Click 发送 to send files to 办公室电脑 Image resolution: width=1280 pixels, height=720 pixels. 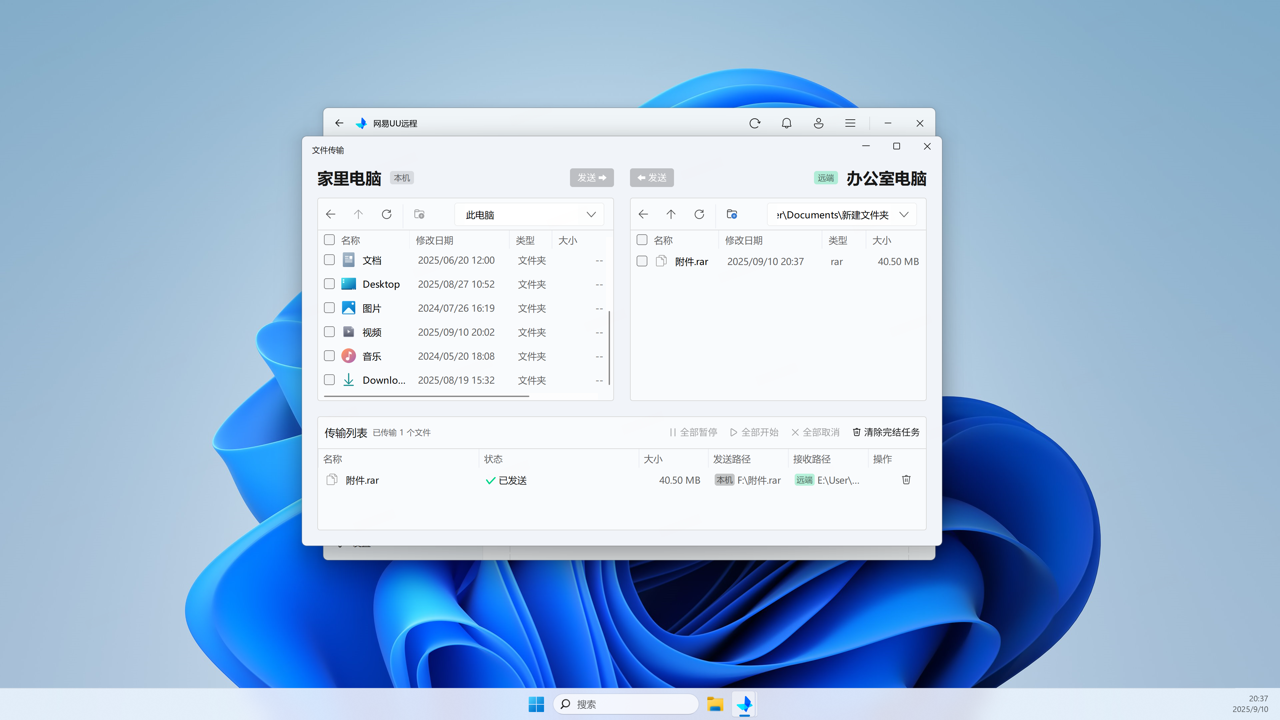coord(591,177)
